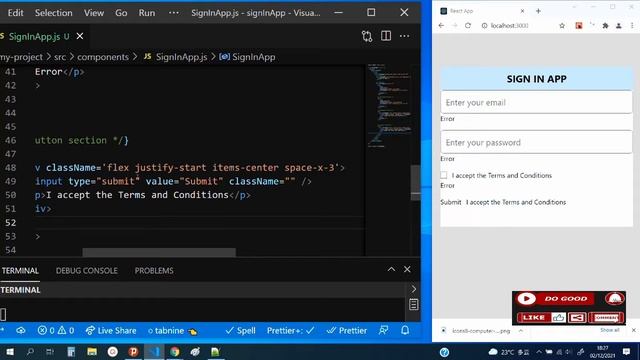Close the browser downloads bar
This screenshot has width=640, height=360.
[x=633, y=330]
